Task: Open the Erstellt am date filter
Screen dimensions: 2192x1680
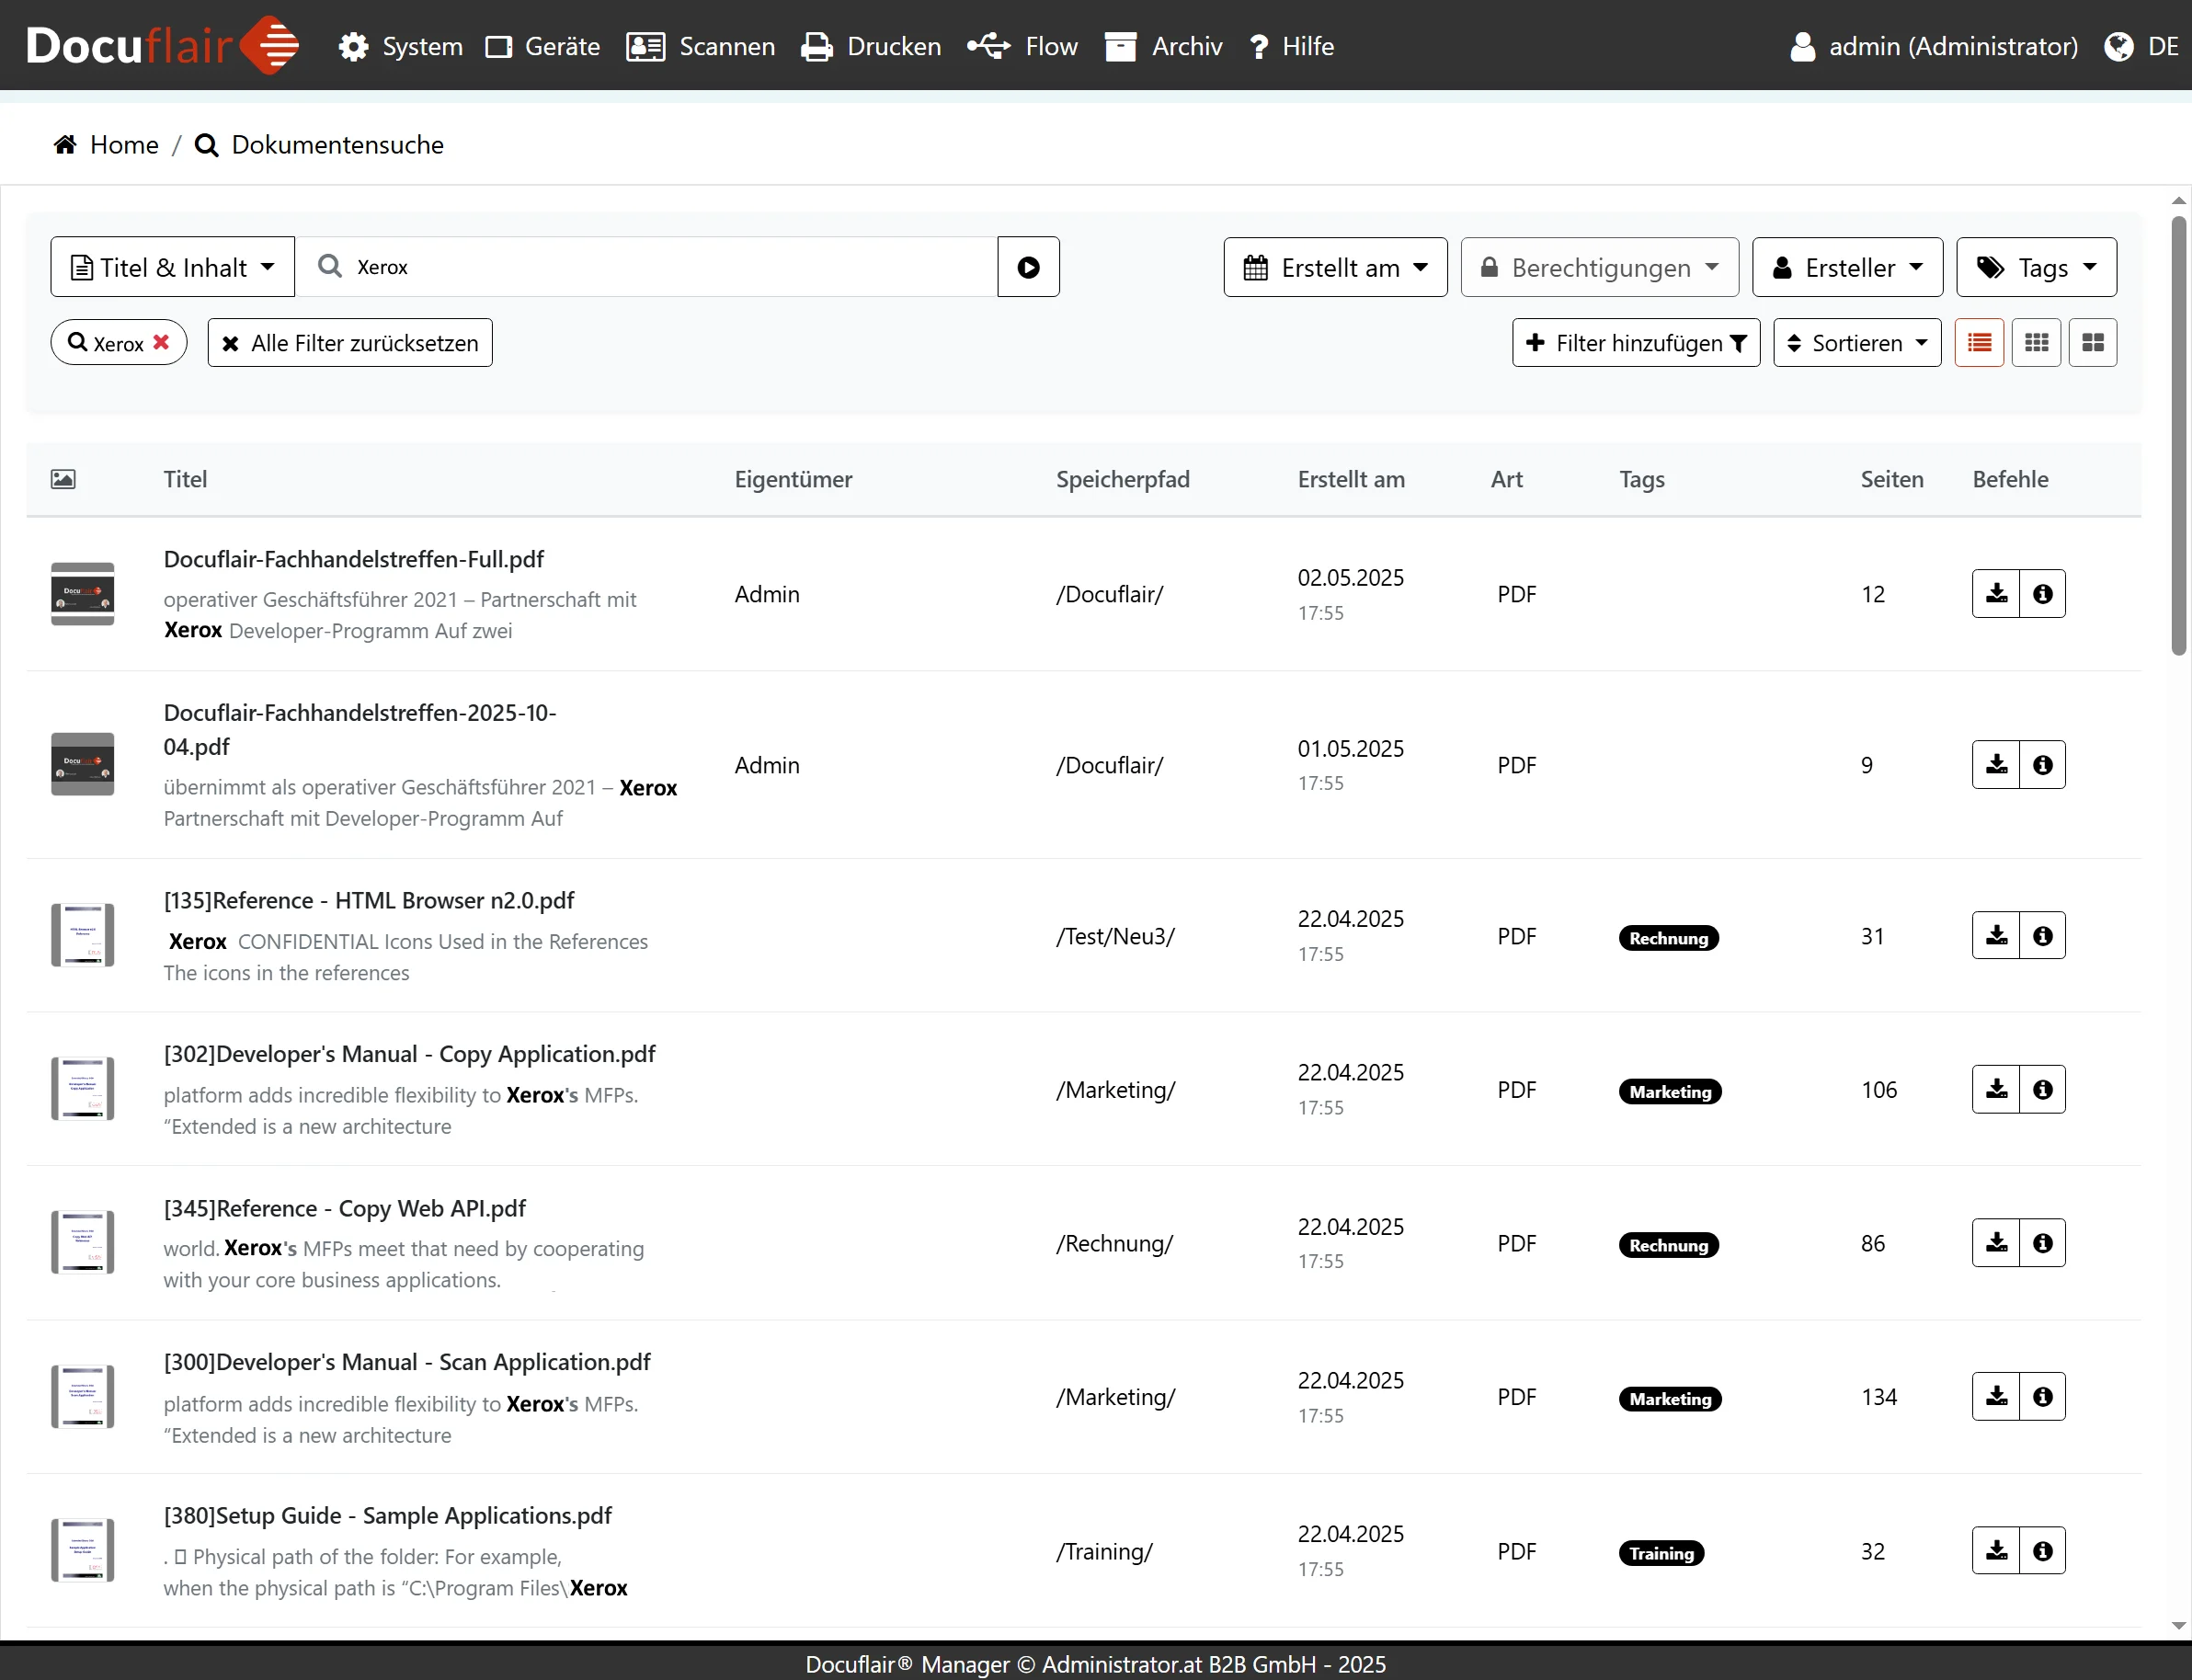Action: click(x=1335, y=267)
